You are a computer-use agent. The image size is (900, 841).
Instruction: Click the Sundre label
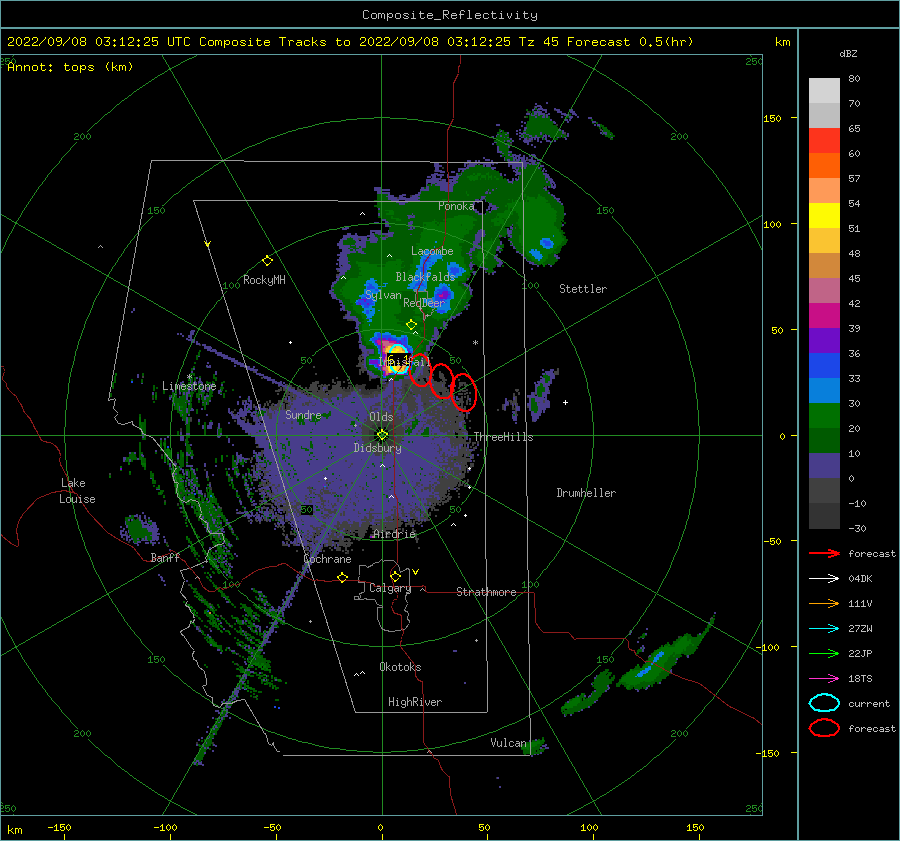click(303, 414)
